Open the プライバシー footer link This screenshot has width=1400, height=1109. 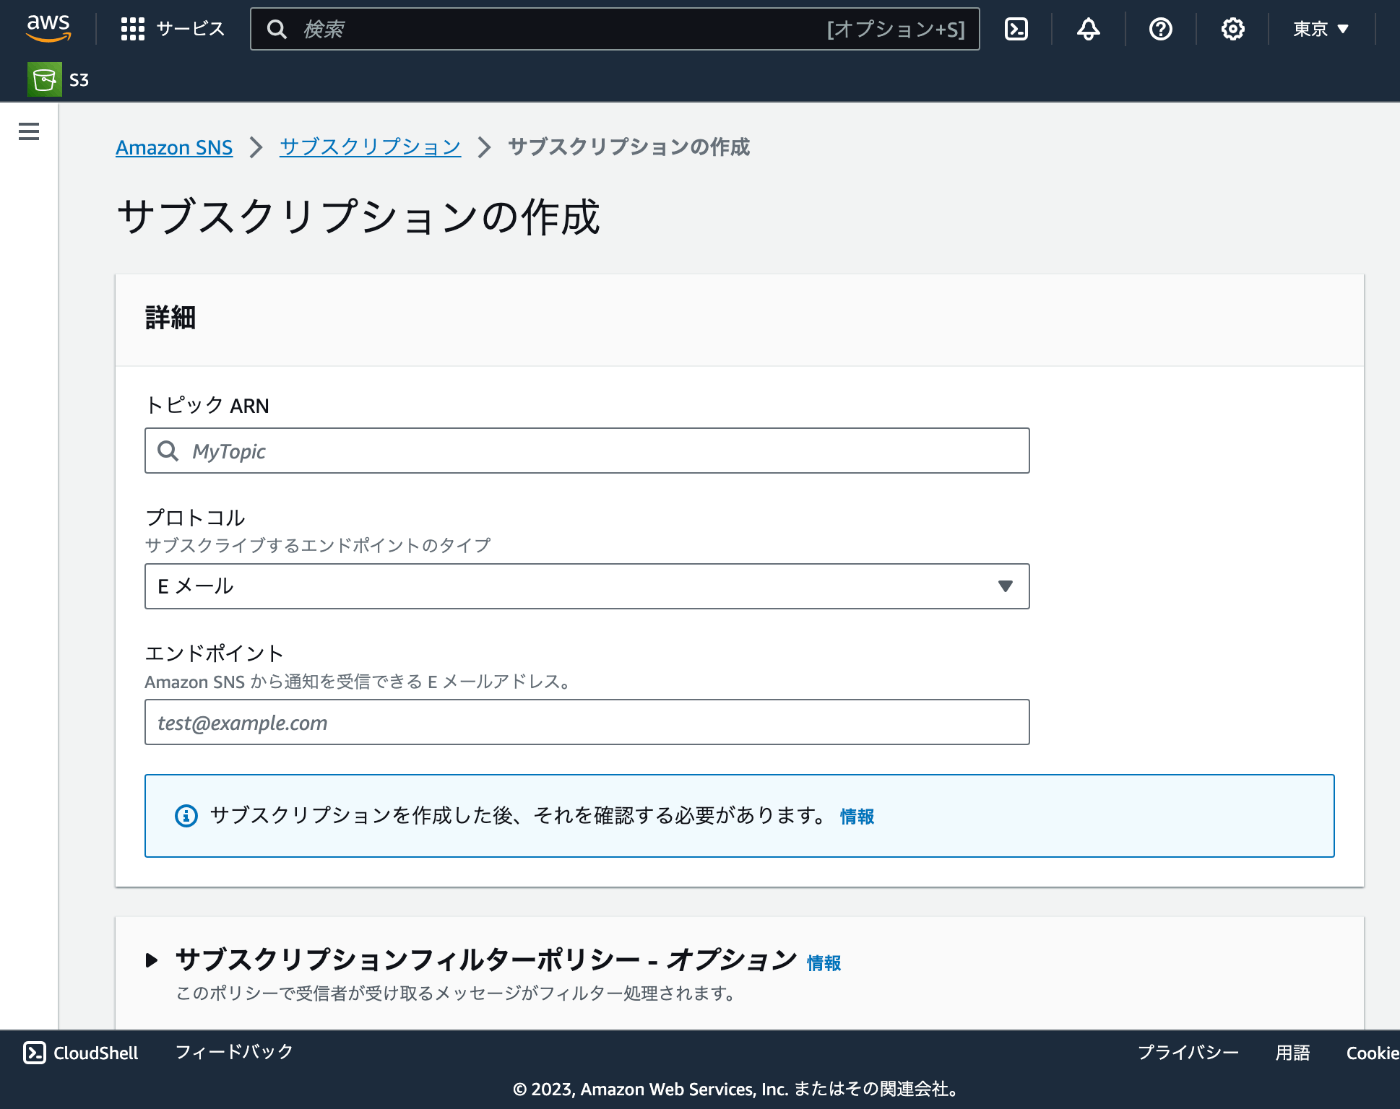1188,1052
